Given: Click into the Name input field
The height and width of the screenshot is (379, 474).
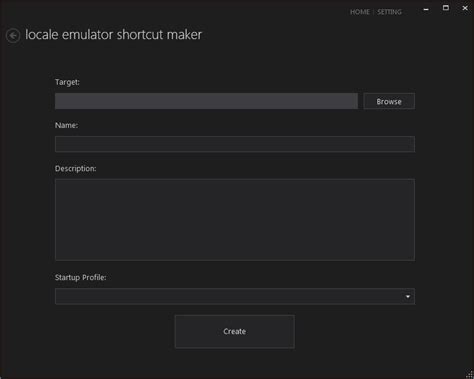Looking at the screenshot, I should pyautogui.click(x=235, y=144).
